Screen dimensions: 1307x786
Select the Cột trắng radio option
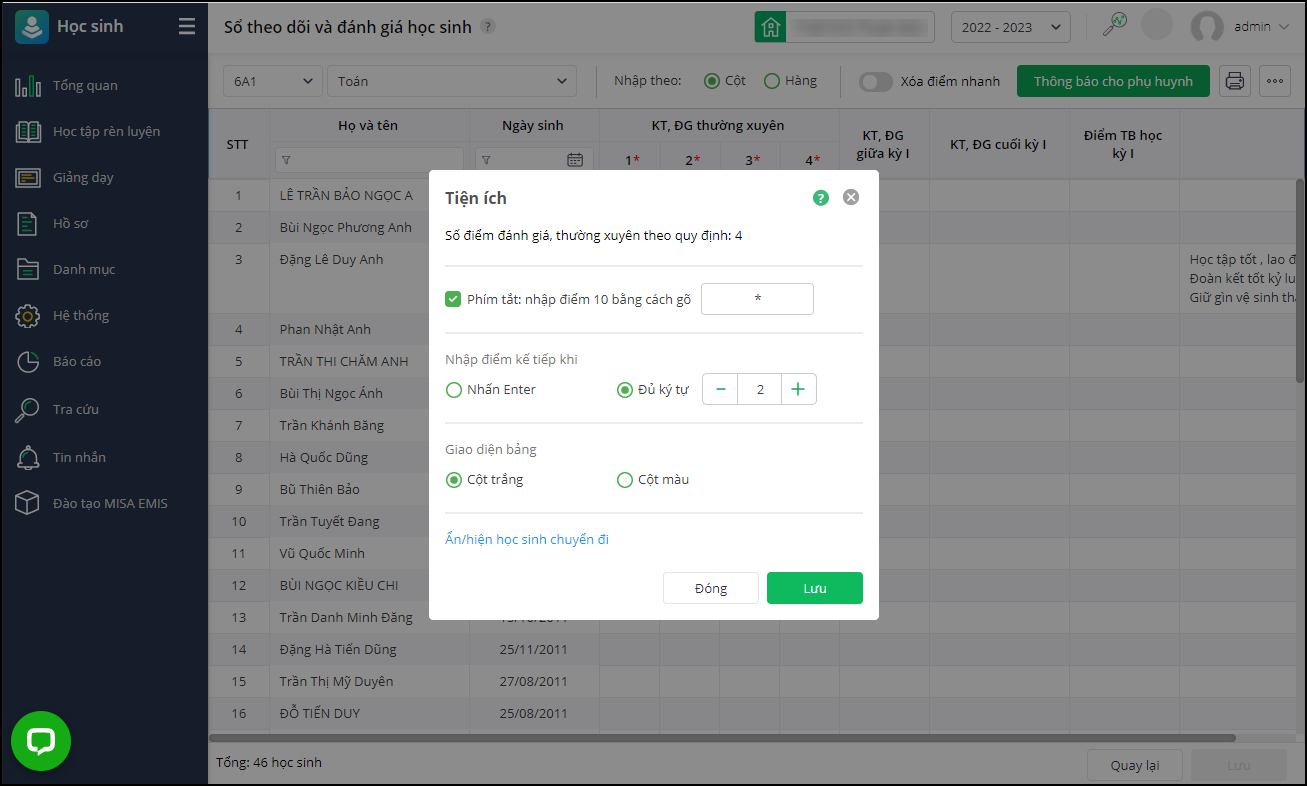point(454,480)
